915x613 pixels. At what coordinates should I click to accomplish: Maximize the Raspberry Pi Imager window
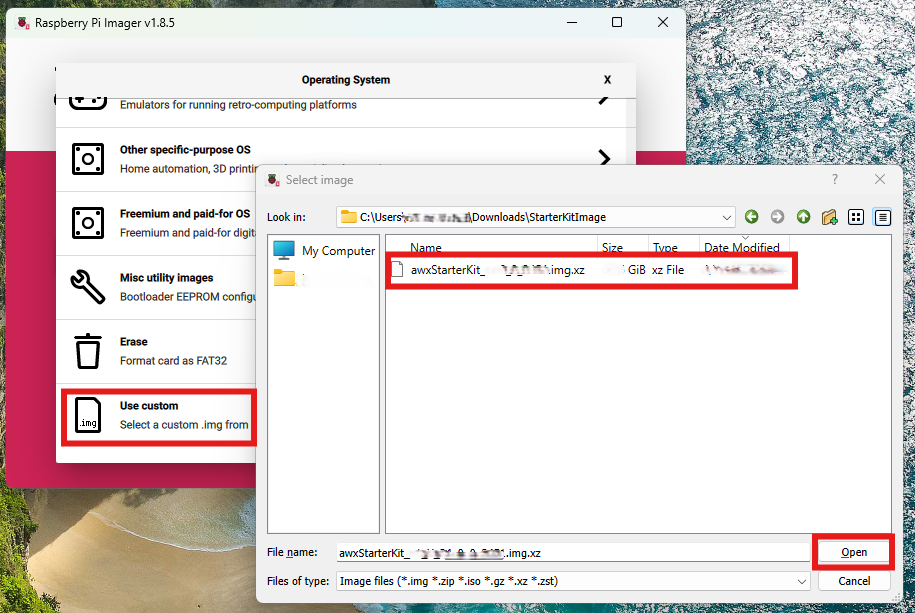tap(617, 23)
